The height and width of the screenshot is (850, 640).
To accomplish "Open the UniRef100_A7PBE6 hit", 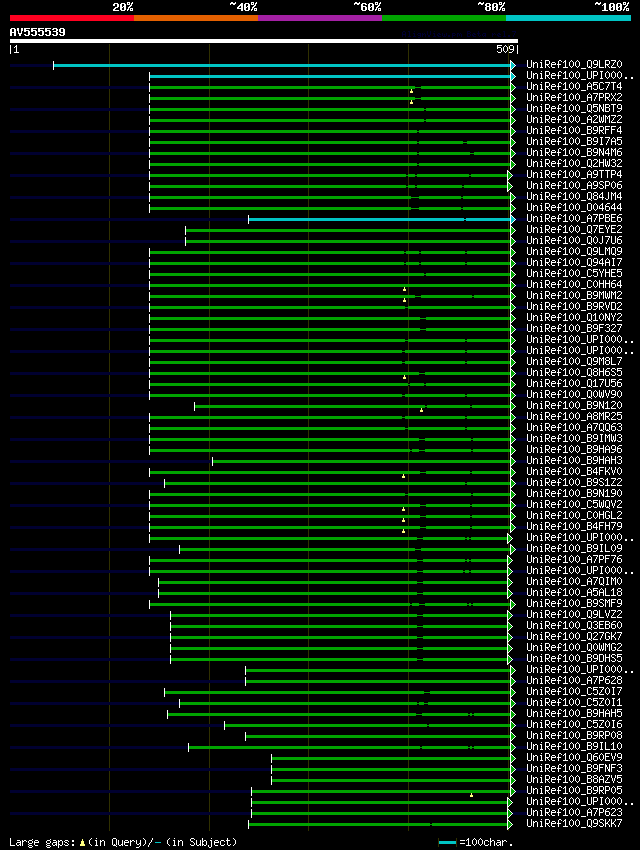I will tap(574, 219).
